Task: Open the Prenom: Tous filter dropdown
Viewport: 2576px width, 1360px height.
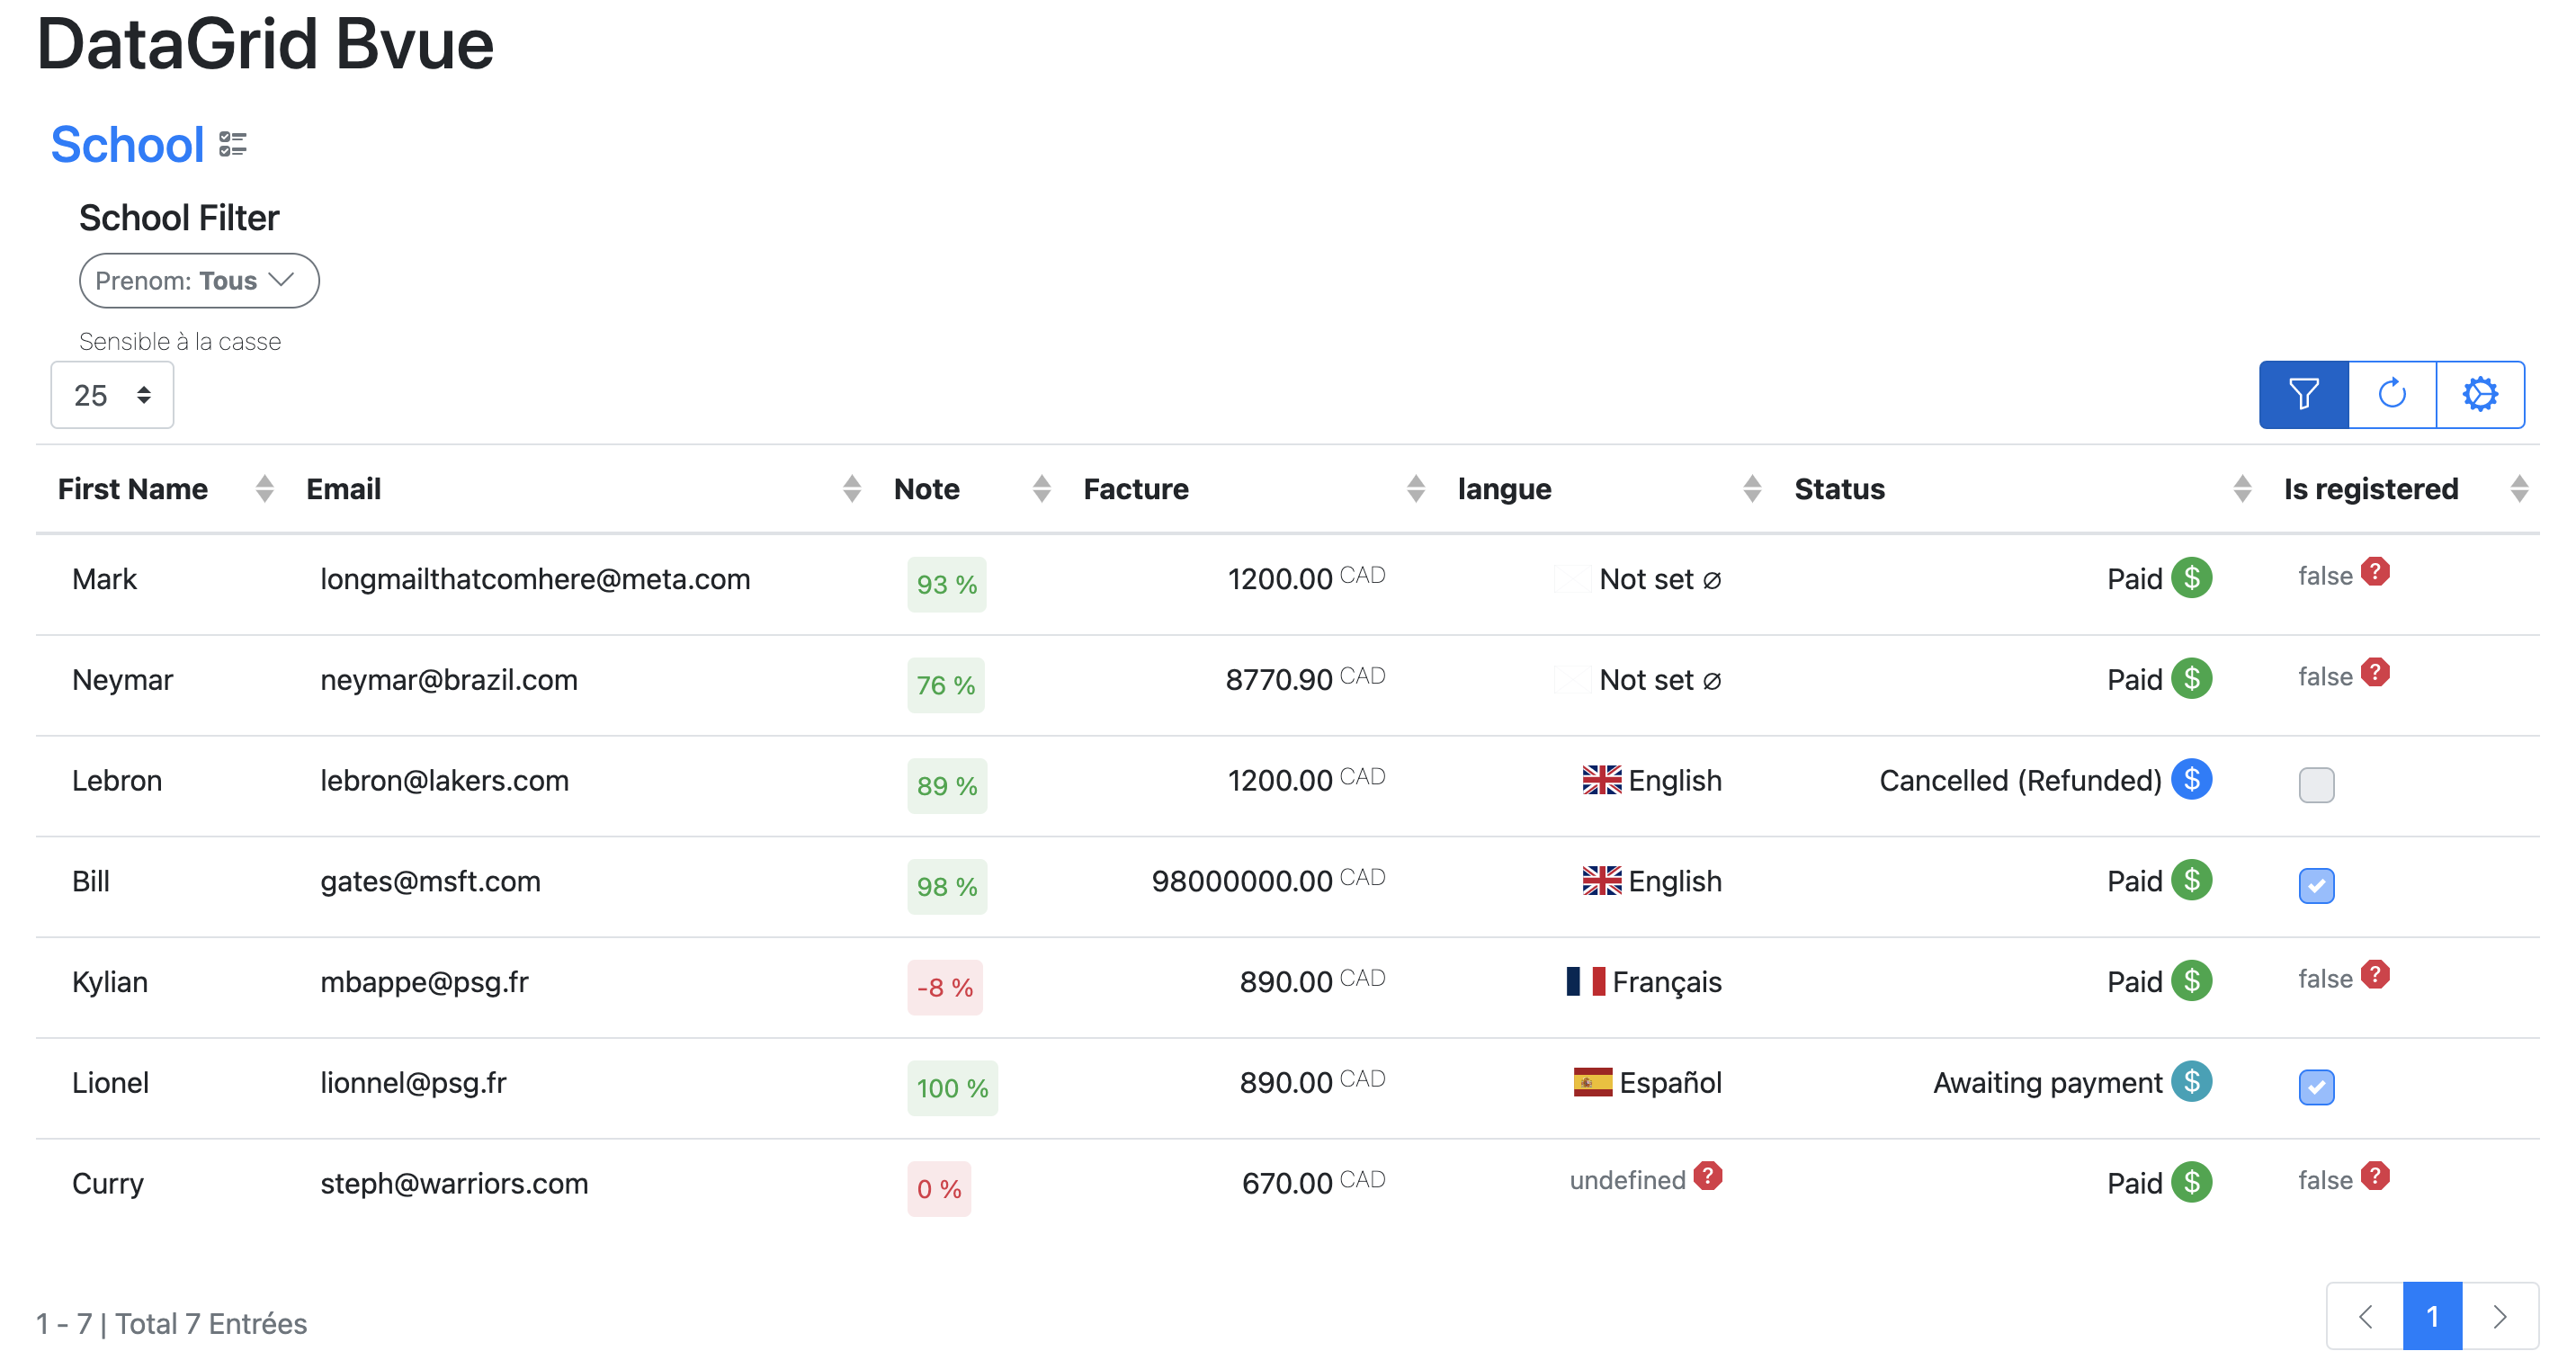Action: 199,281
